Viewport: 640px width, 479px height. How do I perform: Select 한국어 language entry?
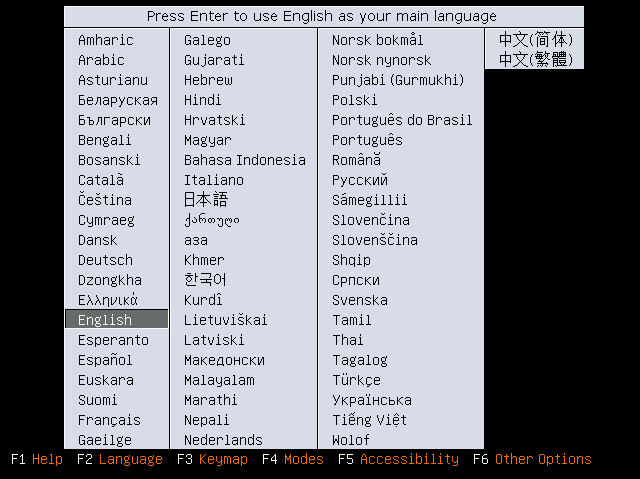(x=205, y=280)
